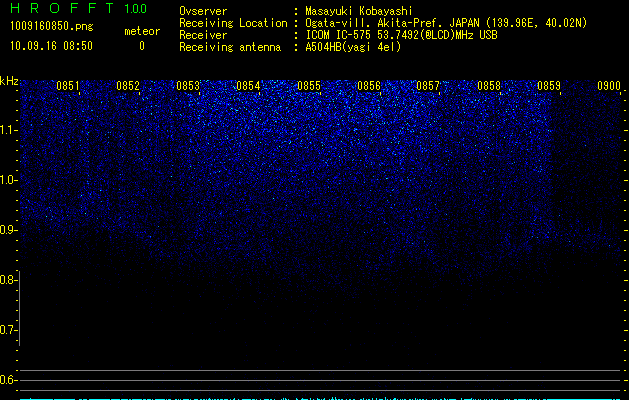Click the 0852 time marker
The height and width of the screenshot is (400, 629).
(128, 86)
